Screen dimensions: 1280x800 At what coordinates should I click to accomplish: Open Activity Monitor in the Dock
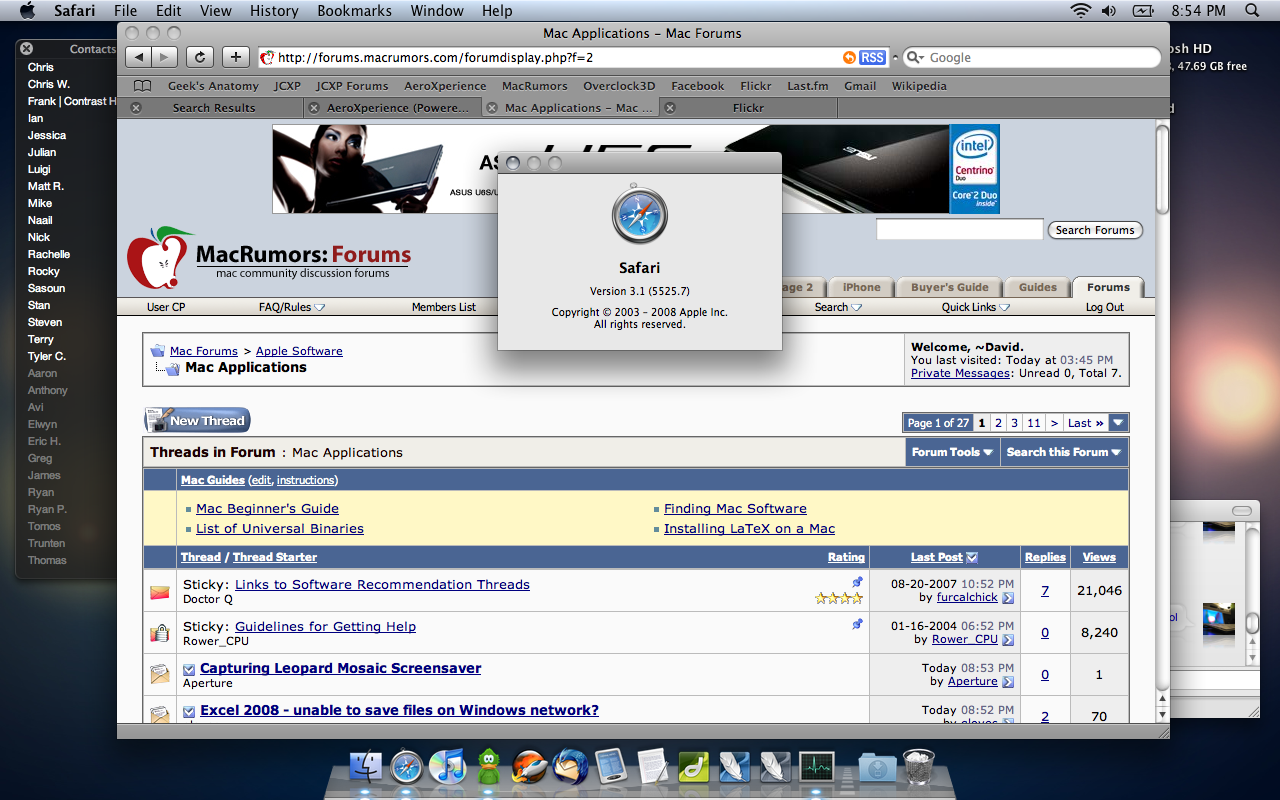pyautogui.click(x=816, y=768)
